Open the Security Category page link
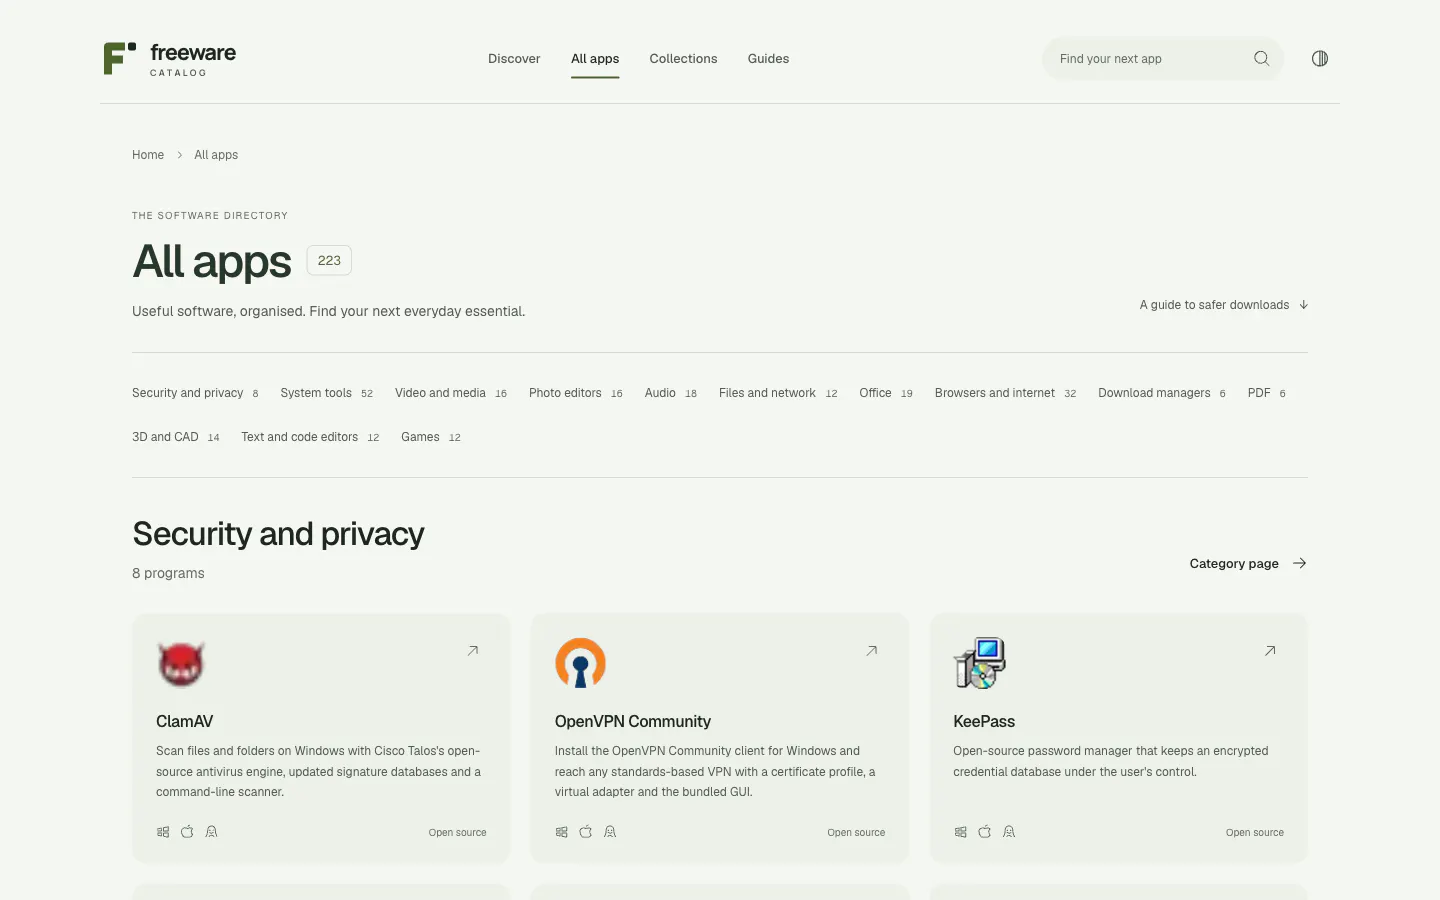The height and width of the screenshot is (900, 1440). tap(1248, 564)
